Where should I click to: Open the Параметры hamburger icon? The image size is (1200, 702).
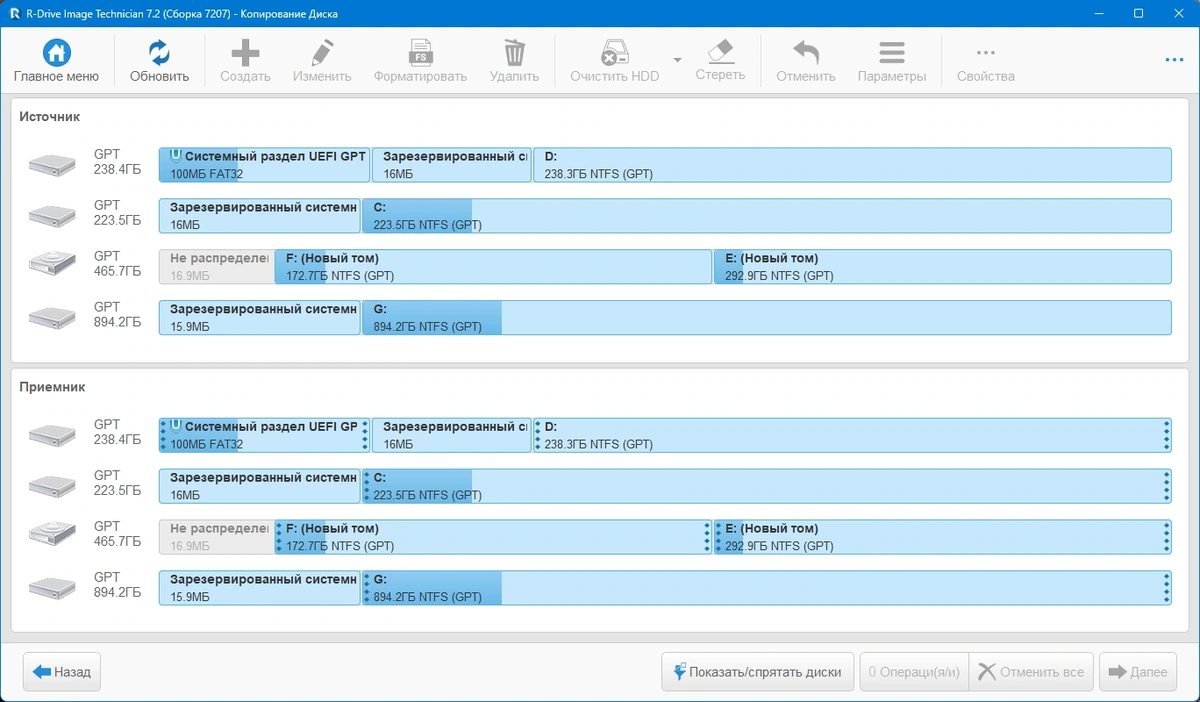892,53
